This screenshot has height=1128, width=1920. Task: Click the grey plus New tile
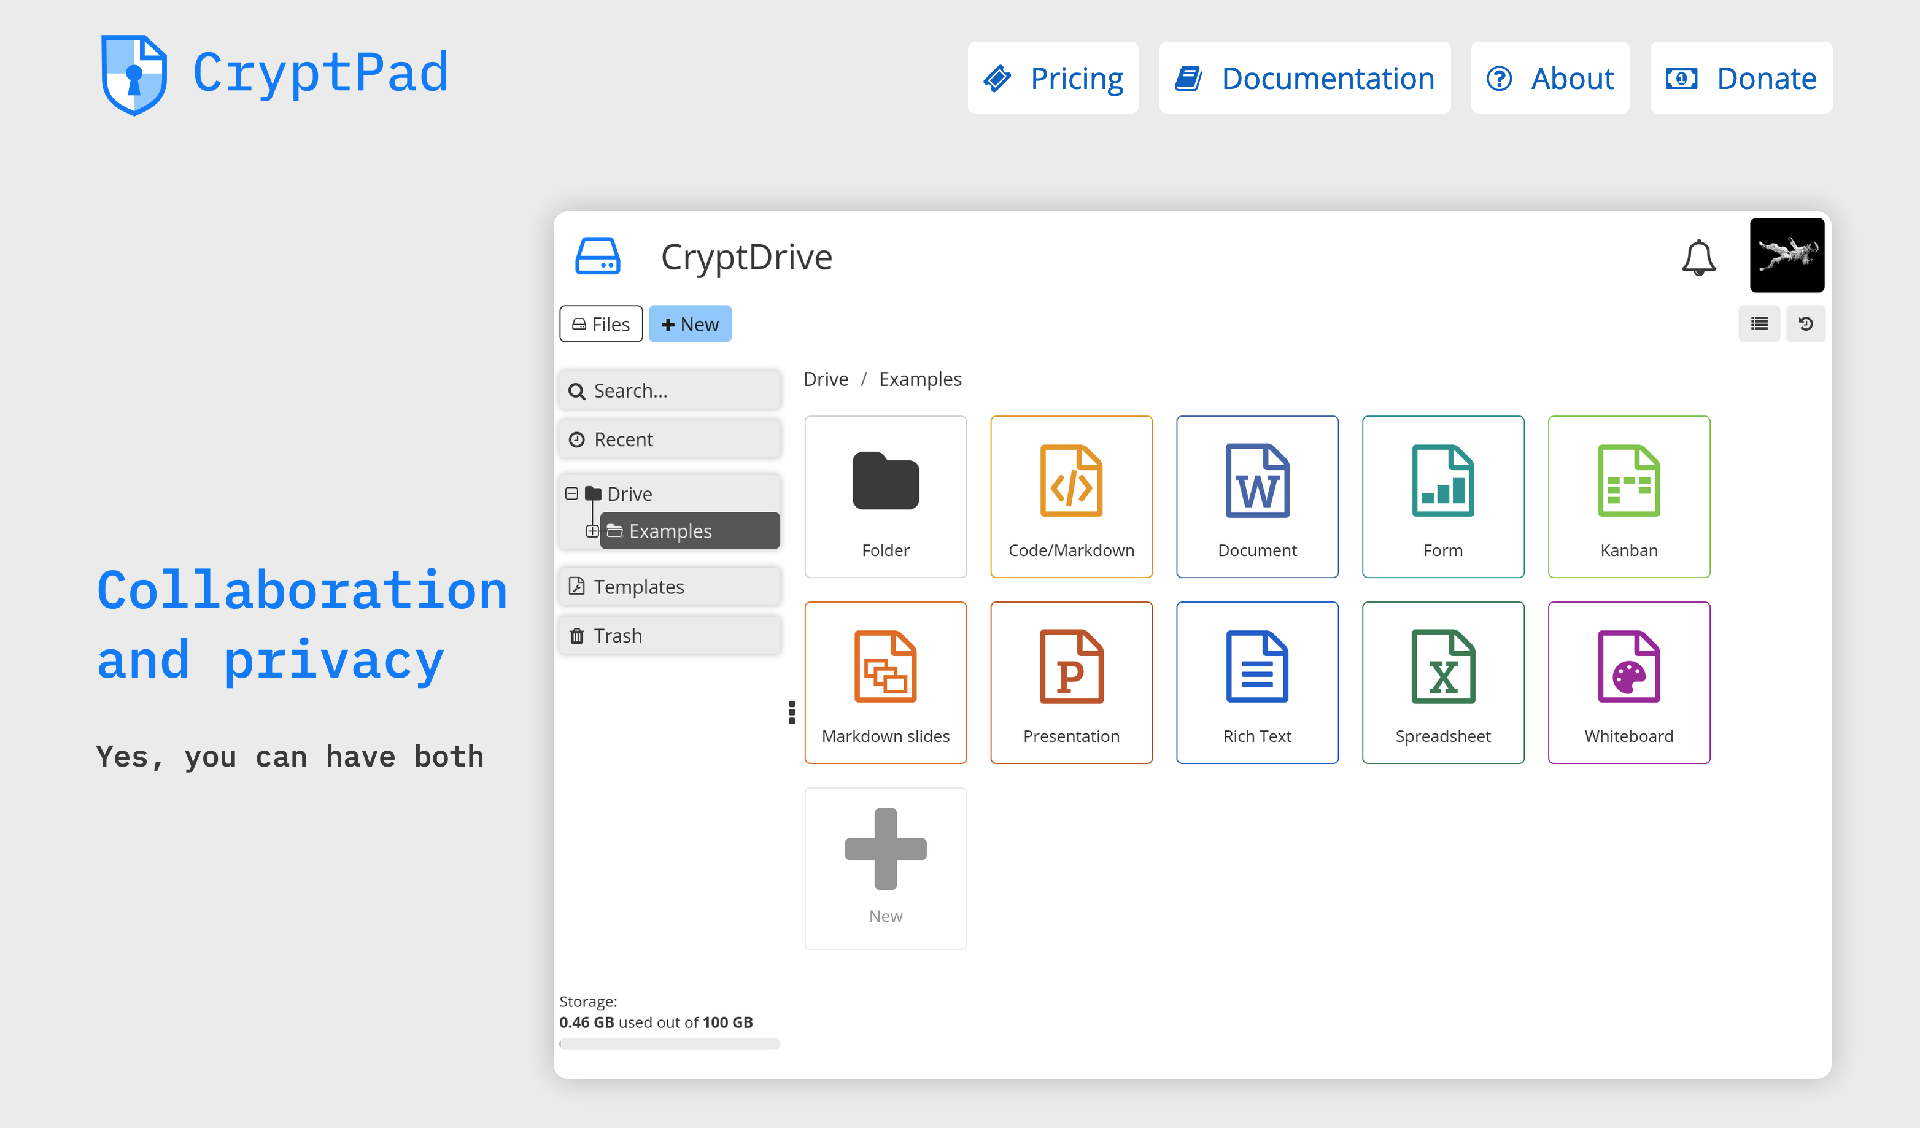(886, 869)
